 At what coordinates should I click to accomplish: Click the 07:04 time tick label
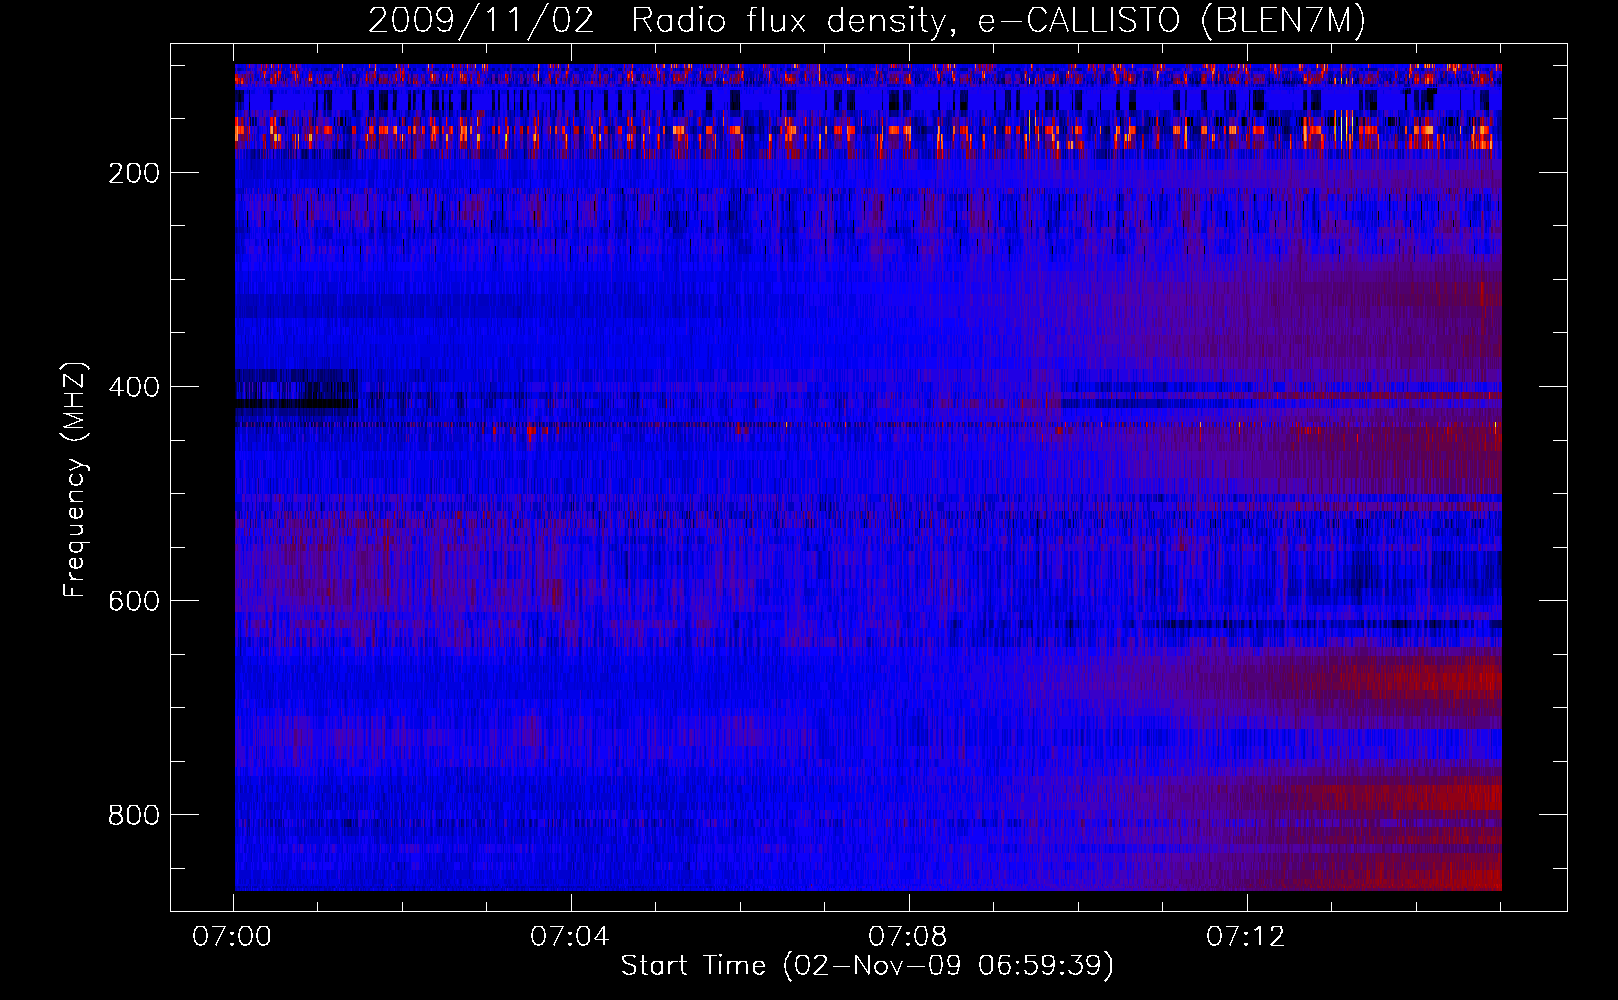coord(570,937)
